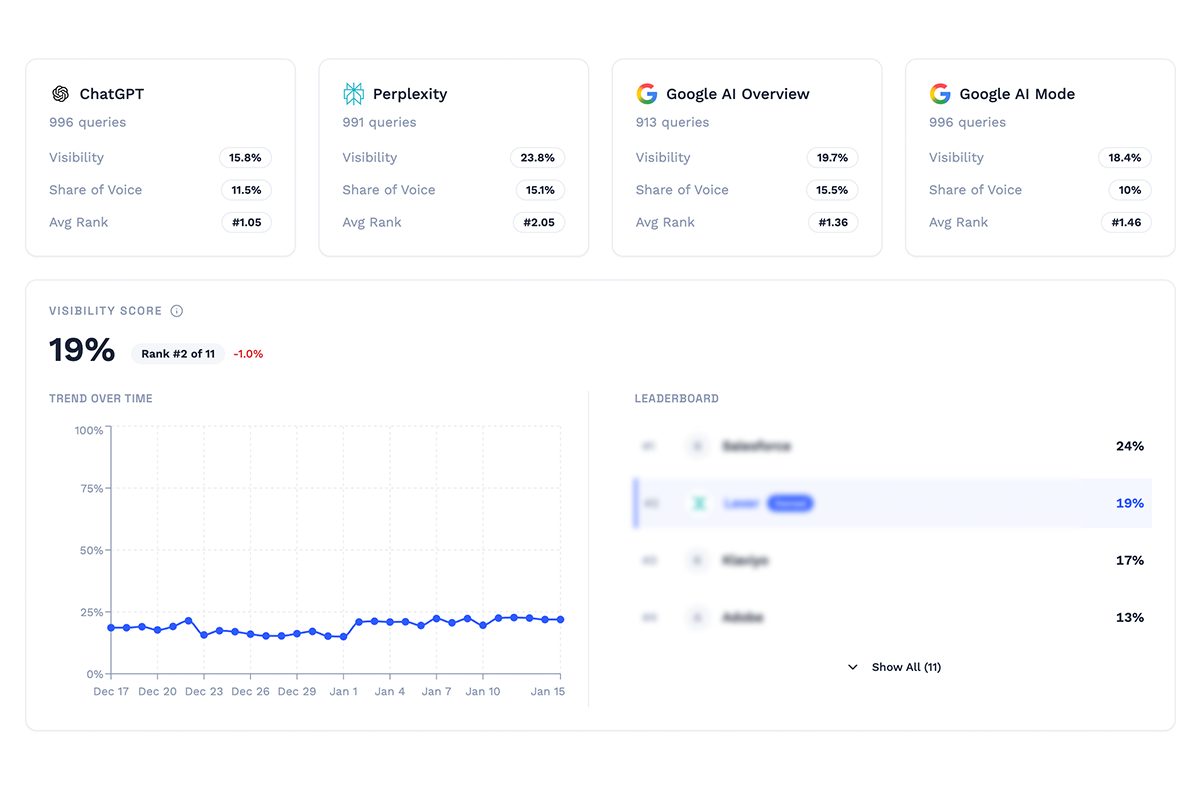Image resolution: width=1200 pixels, height=800 pixels.
Task: Select the Google icon on Google AI Overview card
Action: 646,93
